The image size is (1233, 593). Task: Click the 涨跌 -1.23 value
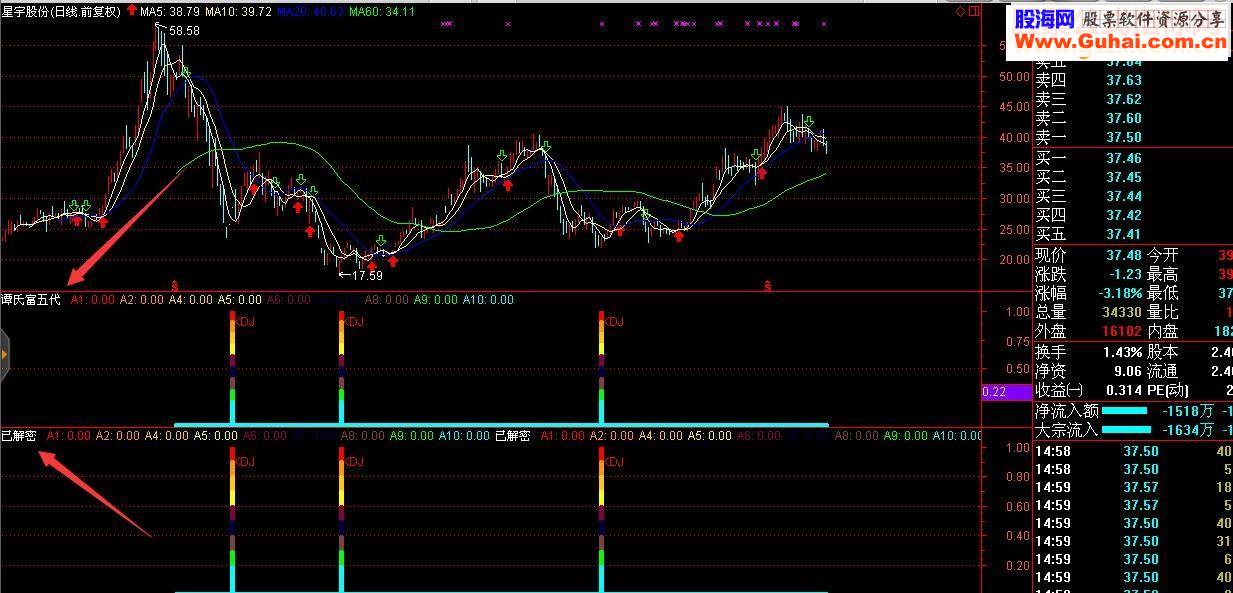pyautogui.click(x=1125, y=274)
